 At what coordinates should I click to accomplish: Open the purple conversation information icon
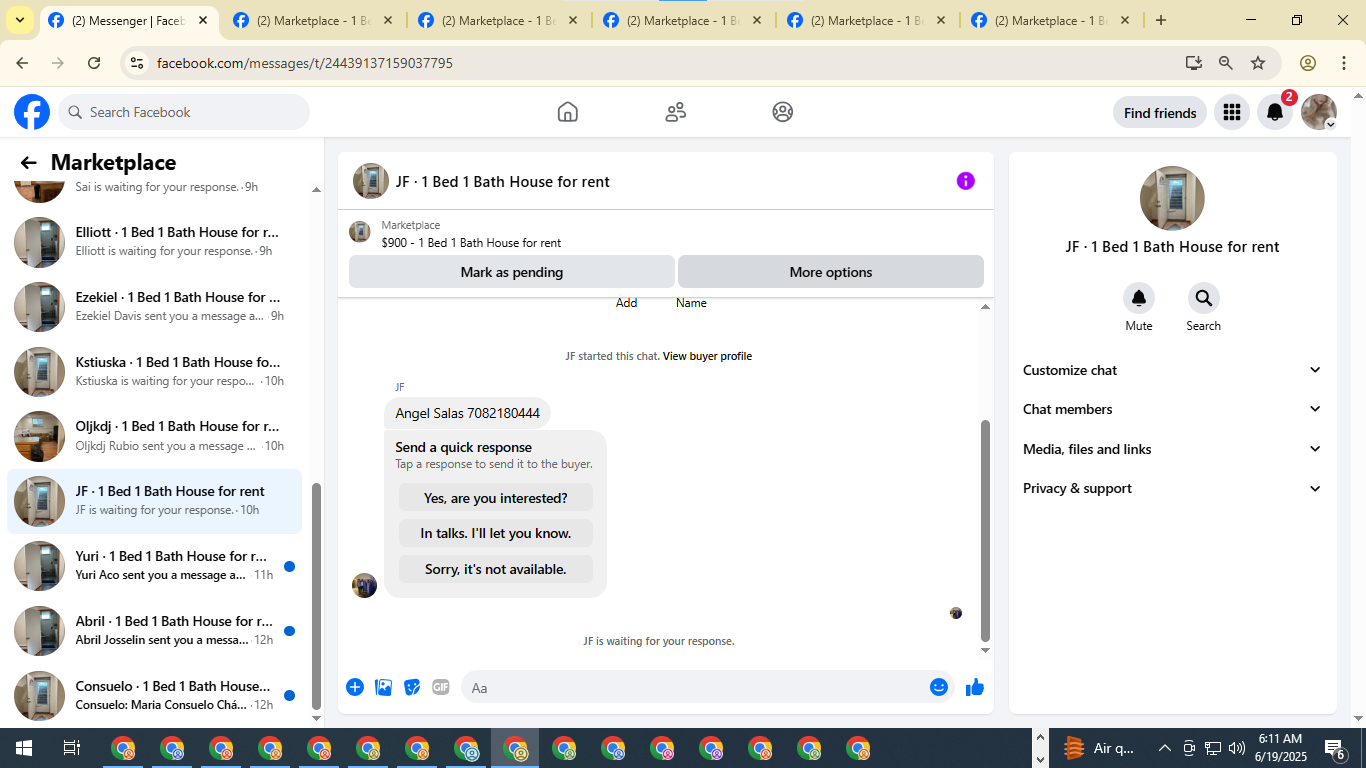(x=965, y=181)
